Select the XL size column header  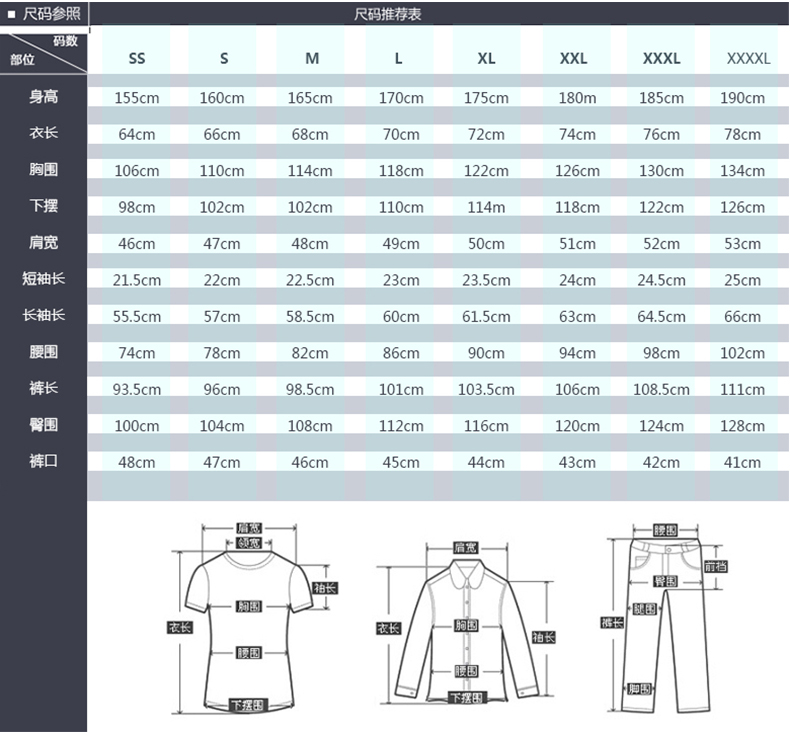[x=486, y=58]
